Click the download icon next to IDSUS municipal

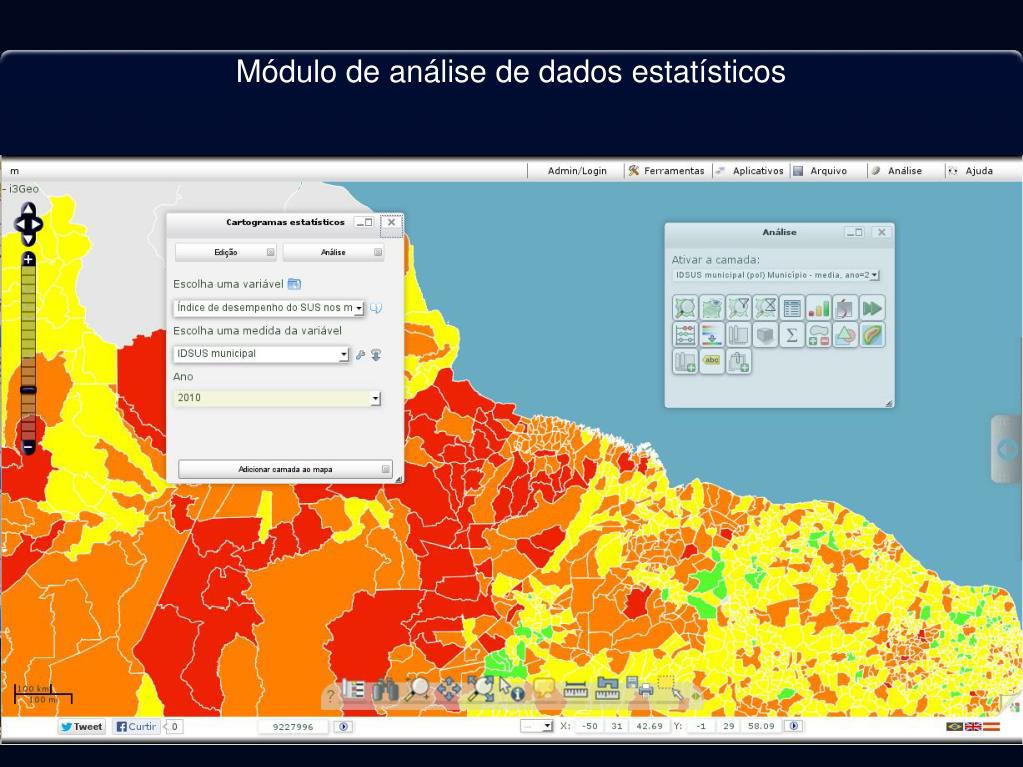(376, 355)
